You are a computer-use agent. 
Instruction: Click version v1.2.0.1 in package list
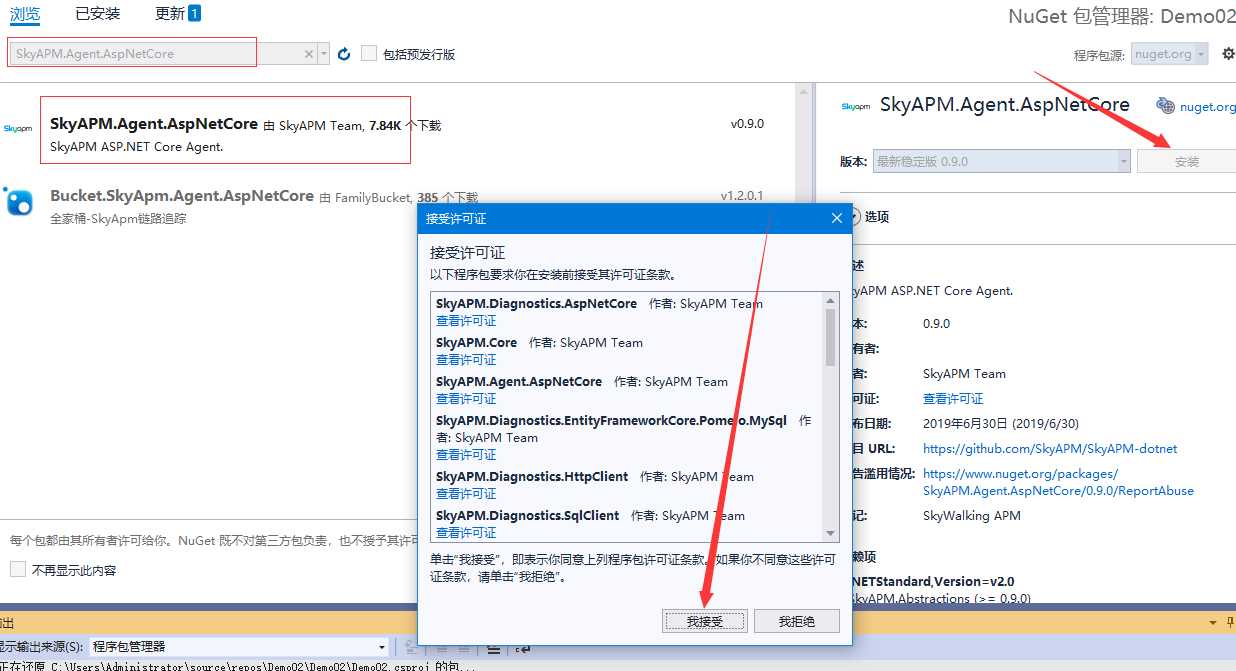pyautogui.click(x=742, y=196)
